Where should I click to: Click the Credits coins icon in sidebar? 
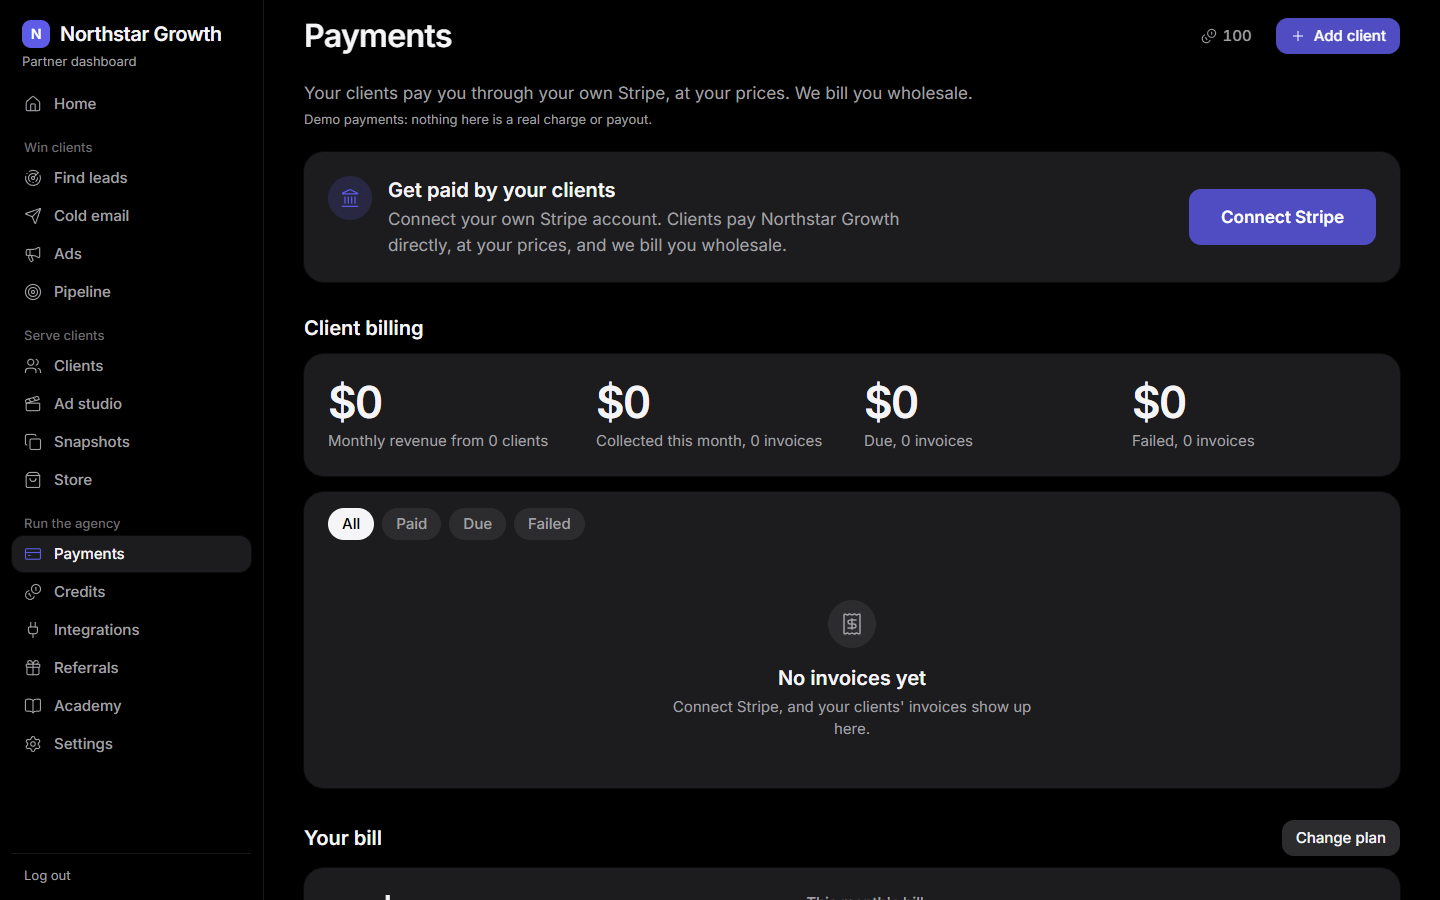tap(33, 592)
